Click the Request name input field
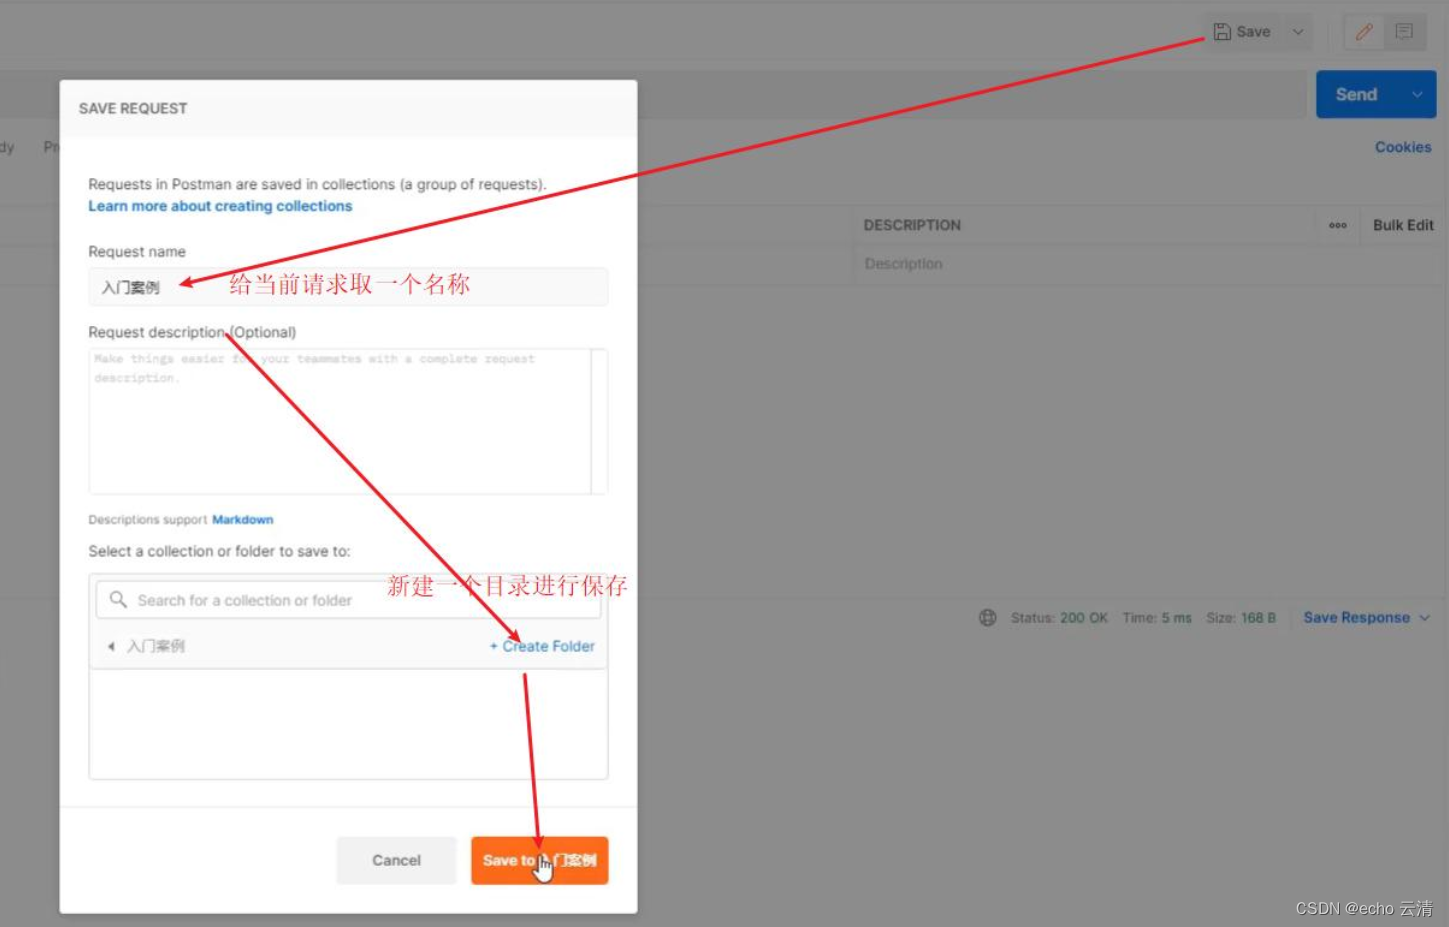The image size is (1449, 927). [348, 286]
